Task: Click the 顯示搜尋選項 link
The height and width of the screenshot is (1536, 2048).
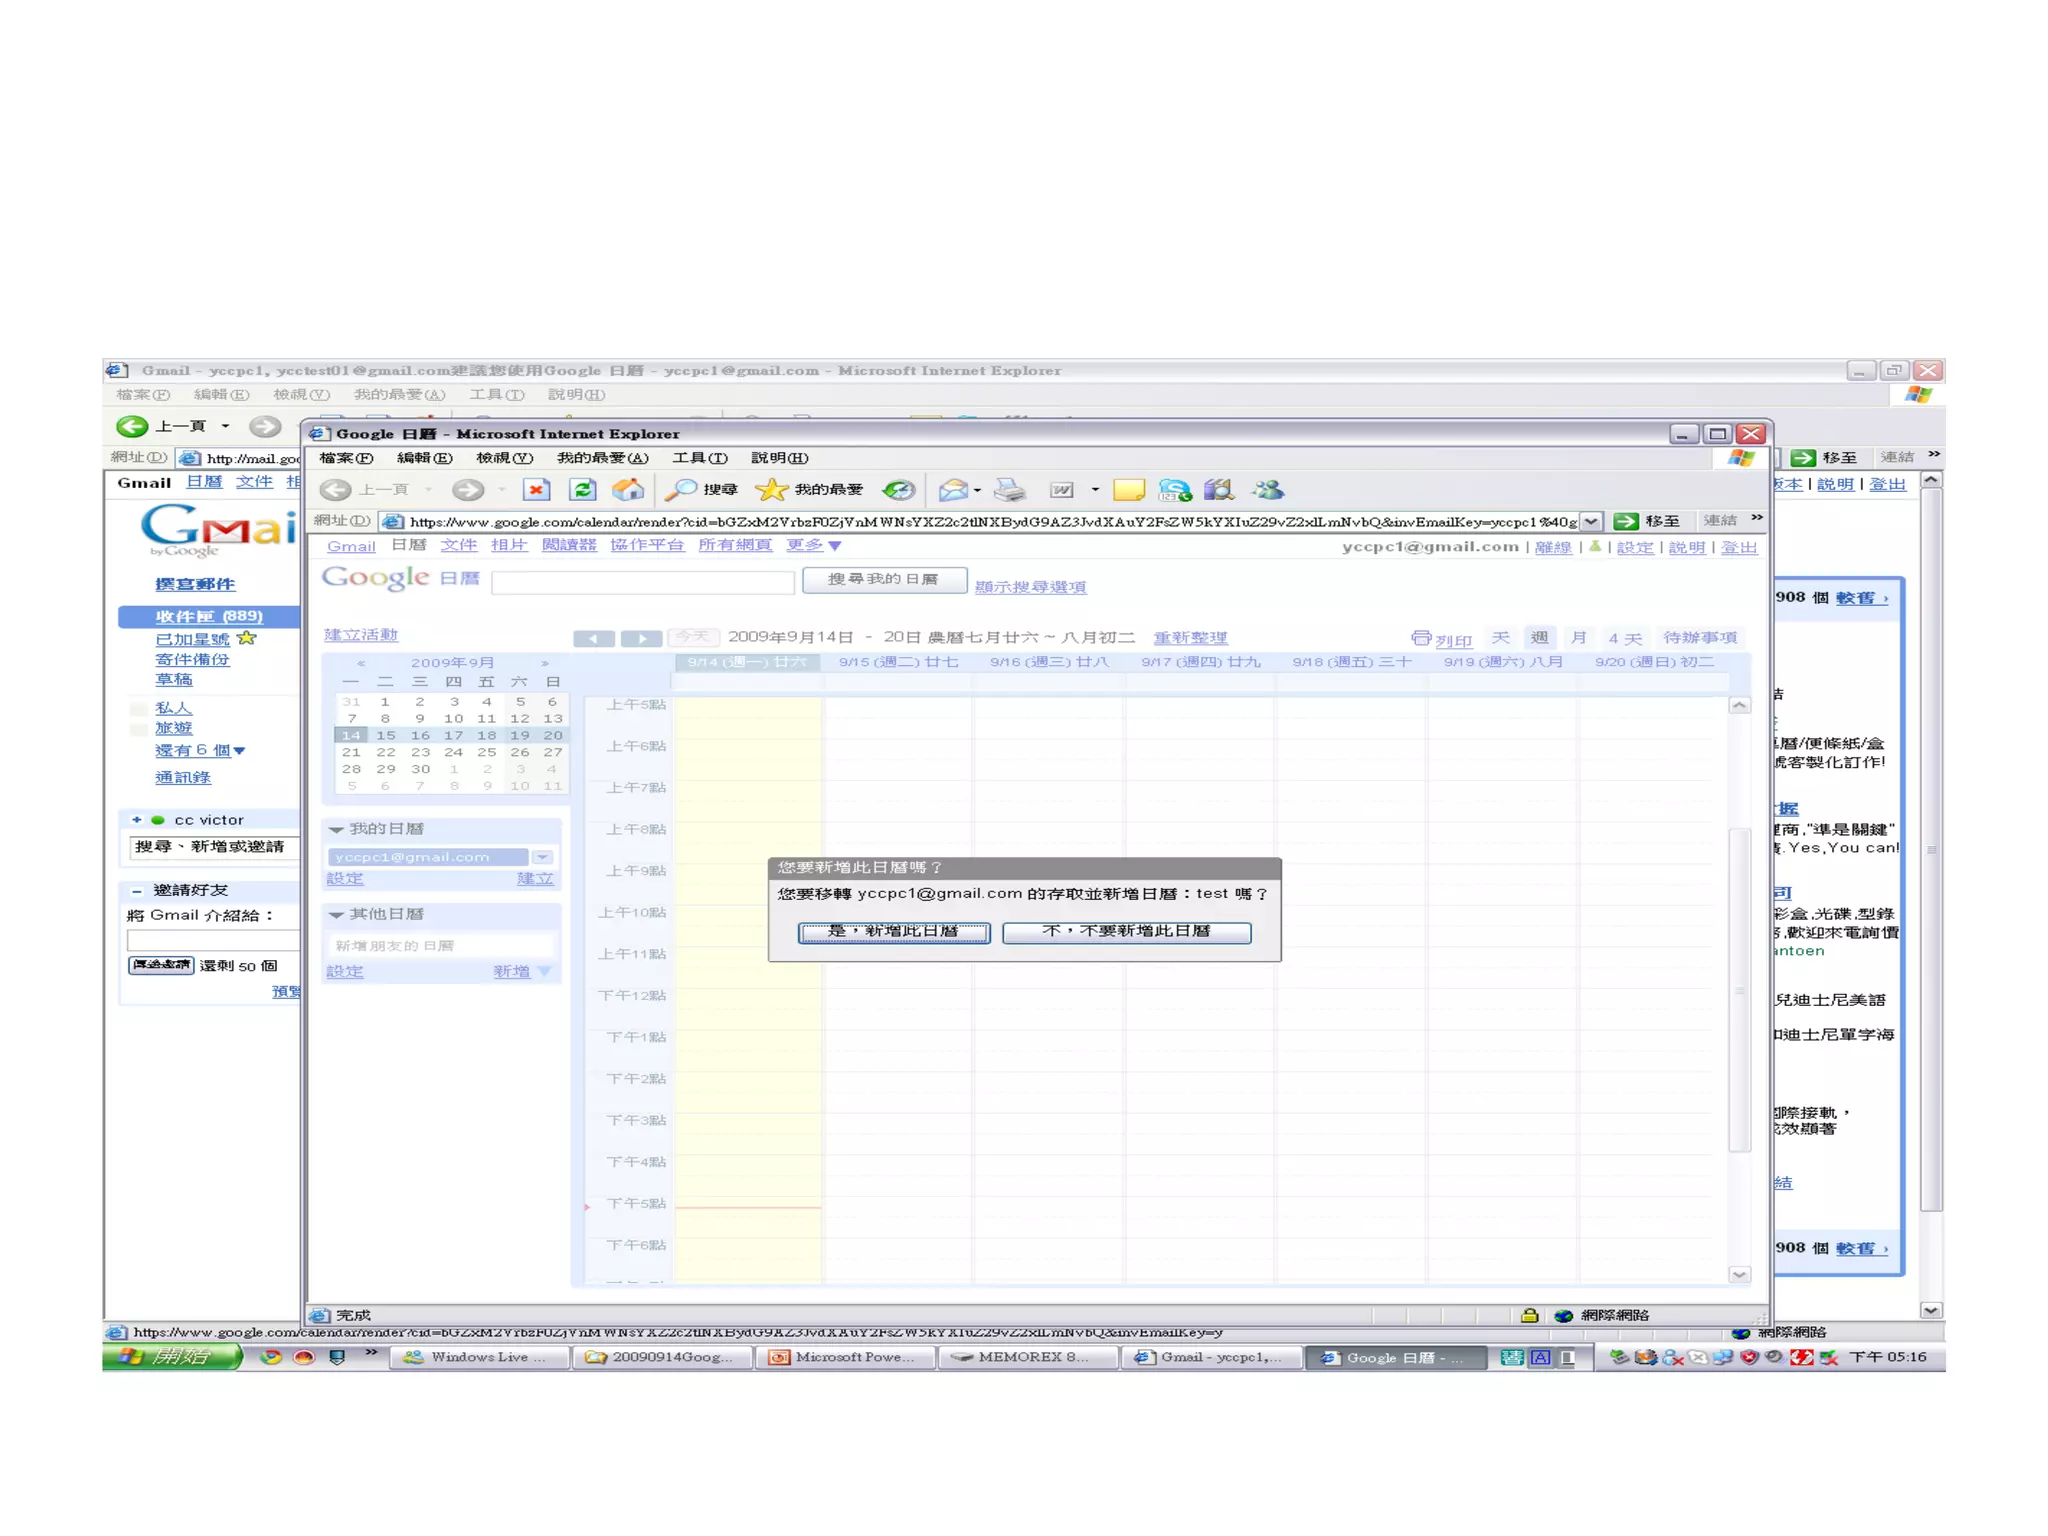Action: click(1030, 587)
